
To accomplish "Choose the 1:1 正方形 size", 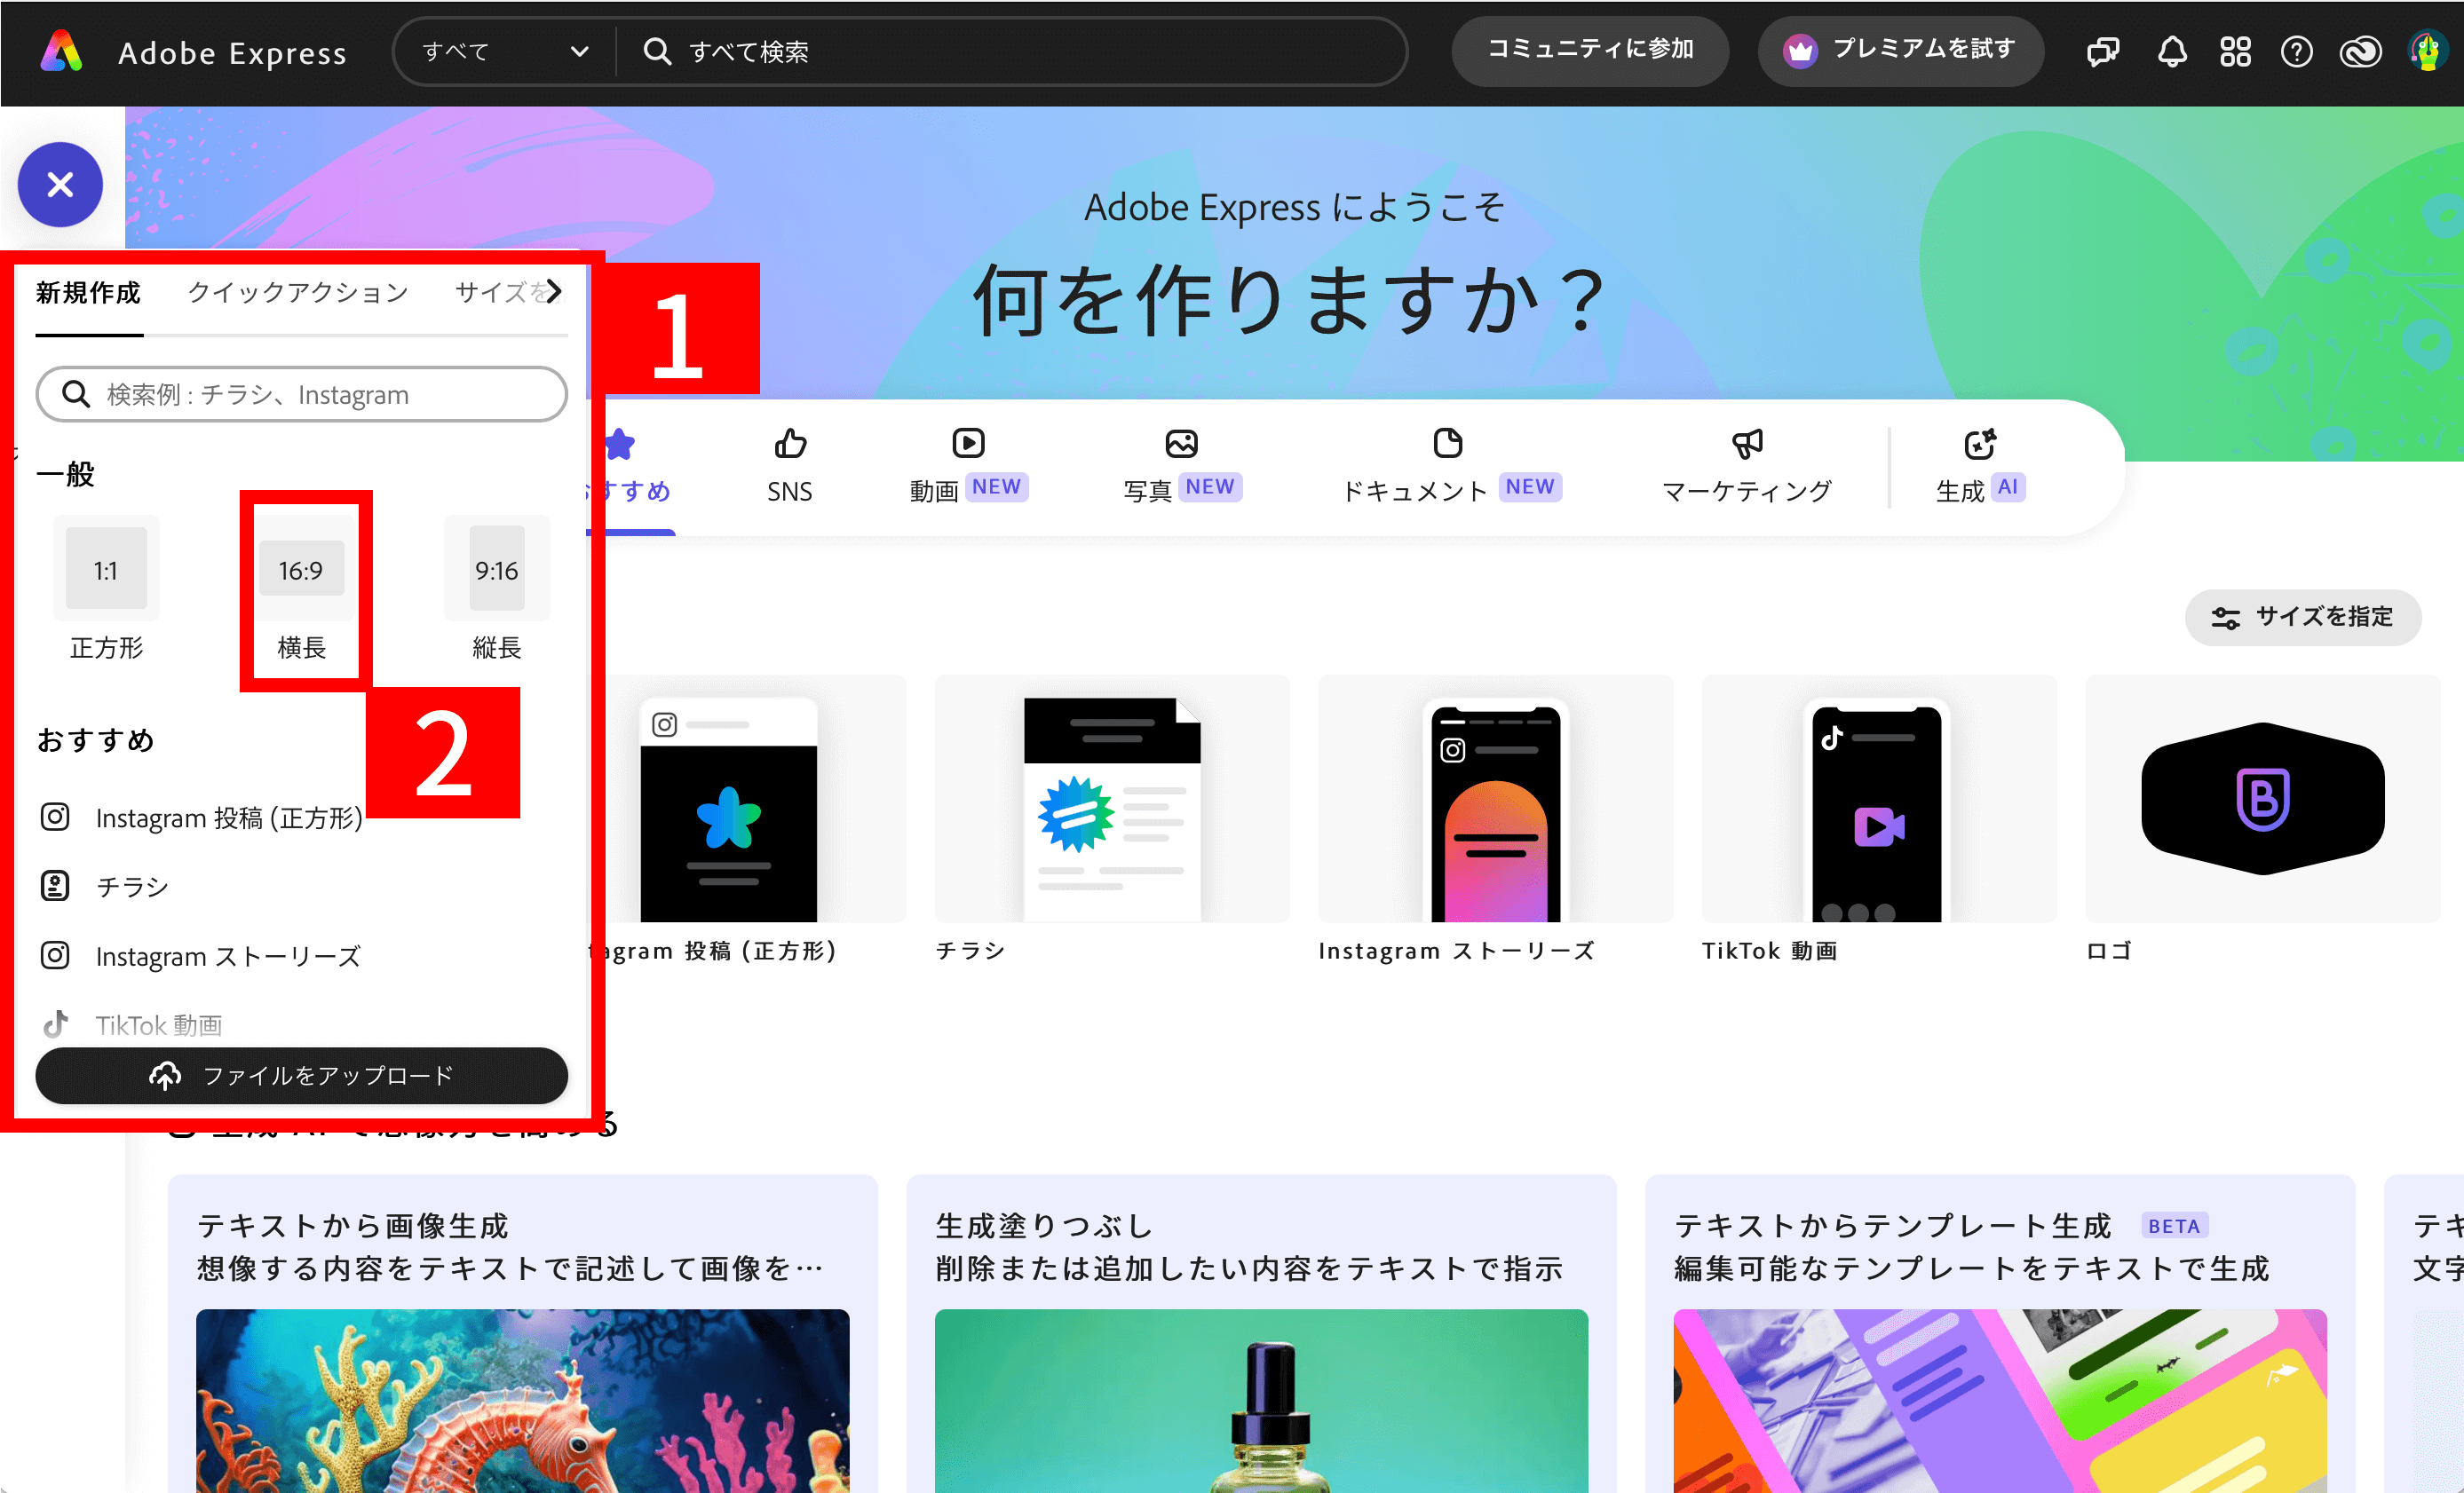I will (106, 590).
